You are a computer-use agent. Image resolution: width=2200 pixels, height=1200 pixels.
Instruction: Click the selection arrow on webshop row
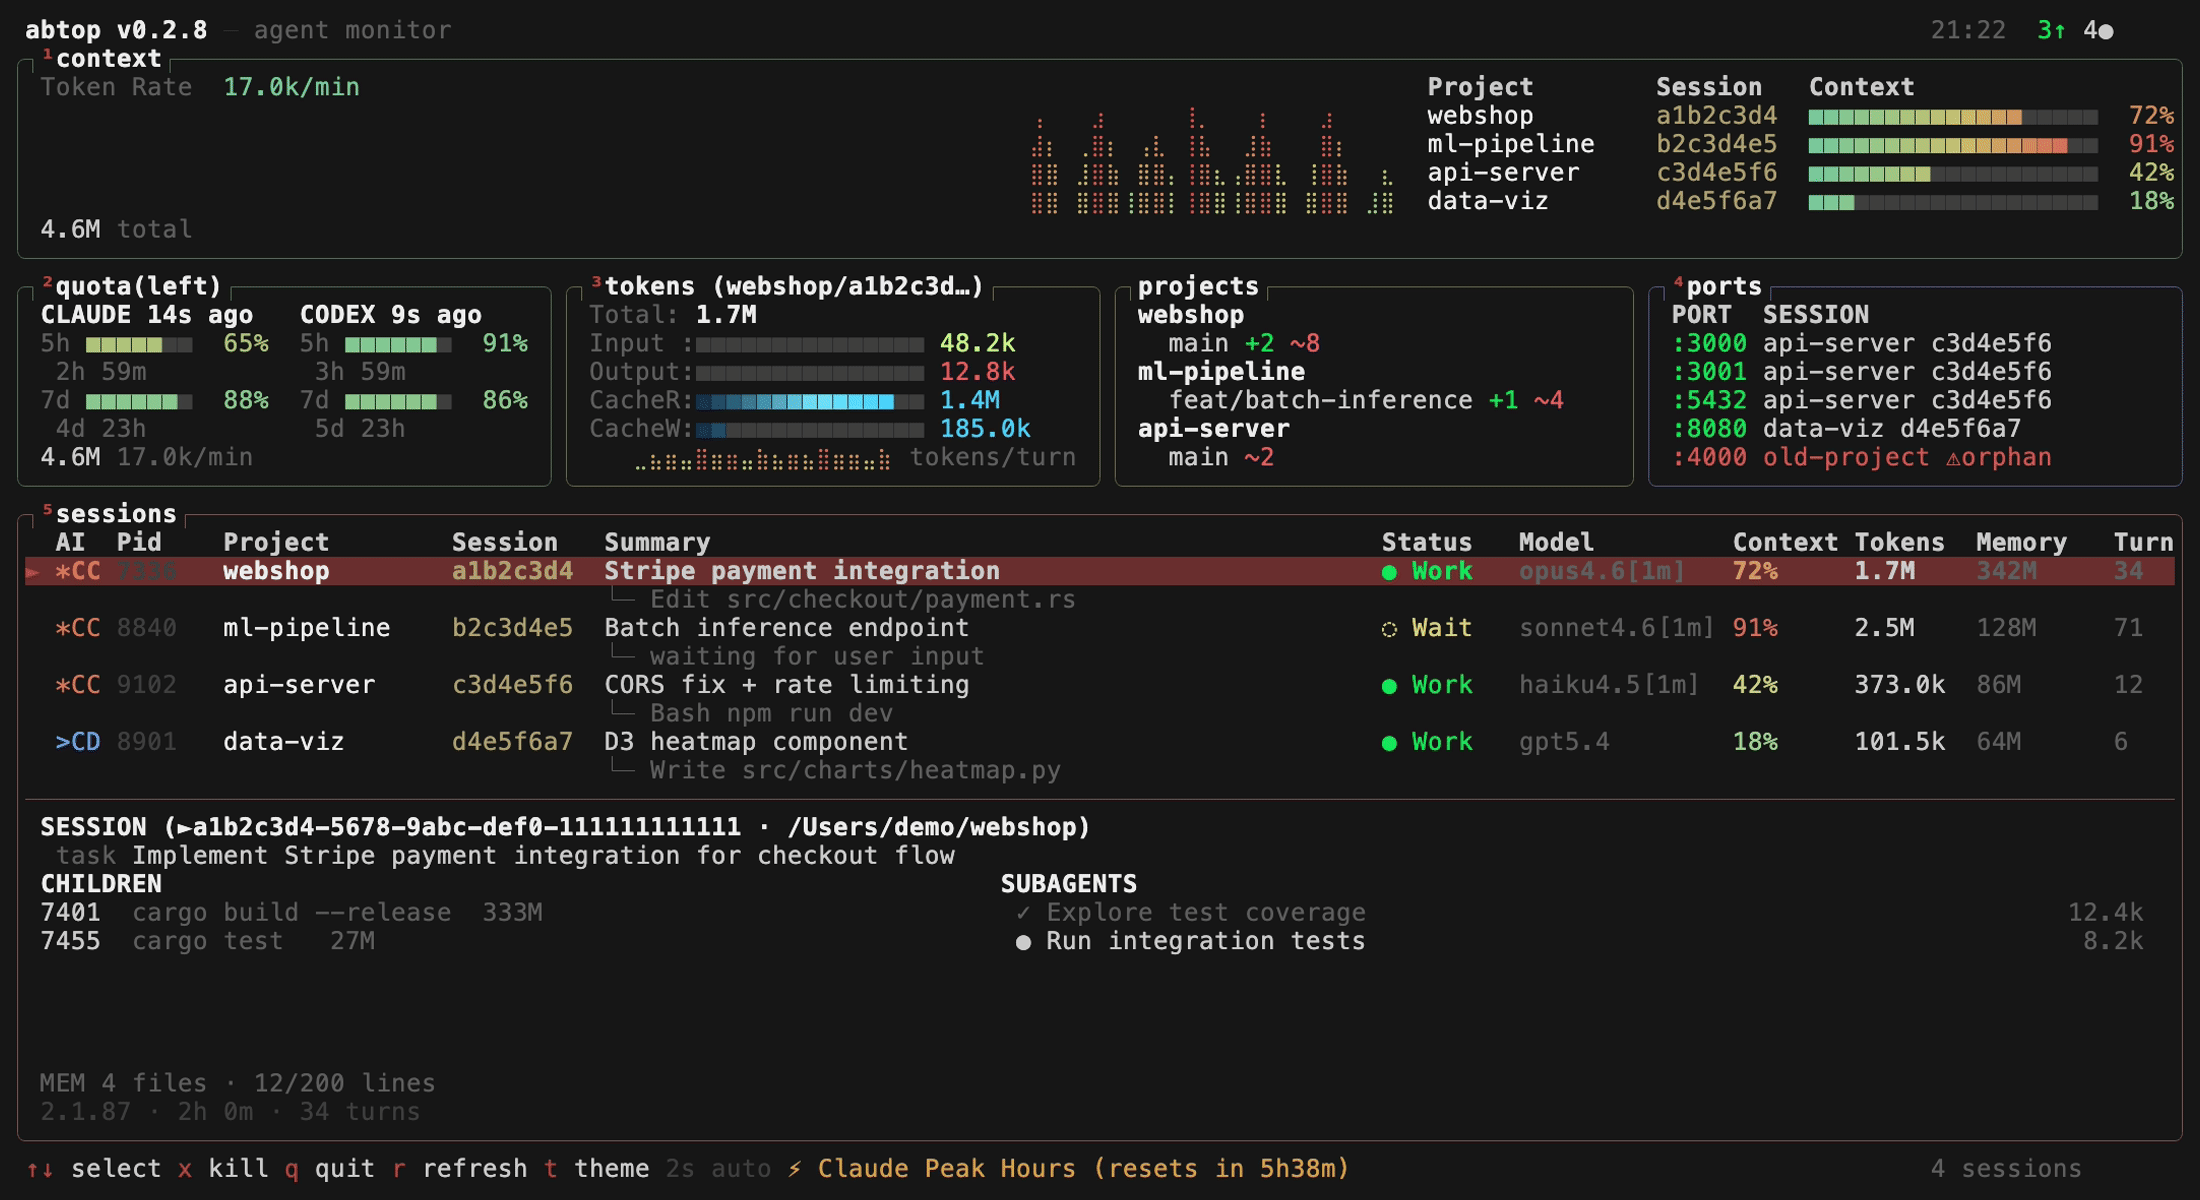(x=33, y=572)
